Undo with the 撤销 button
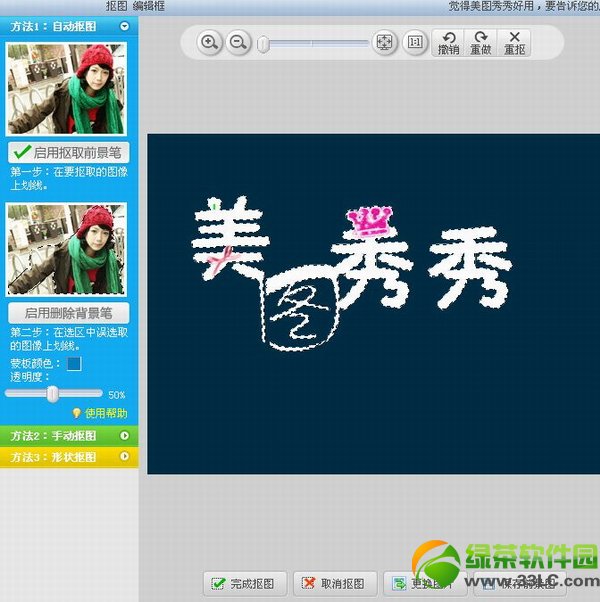 (x=448, y=43)
